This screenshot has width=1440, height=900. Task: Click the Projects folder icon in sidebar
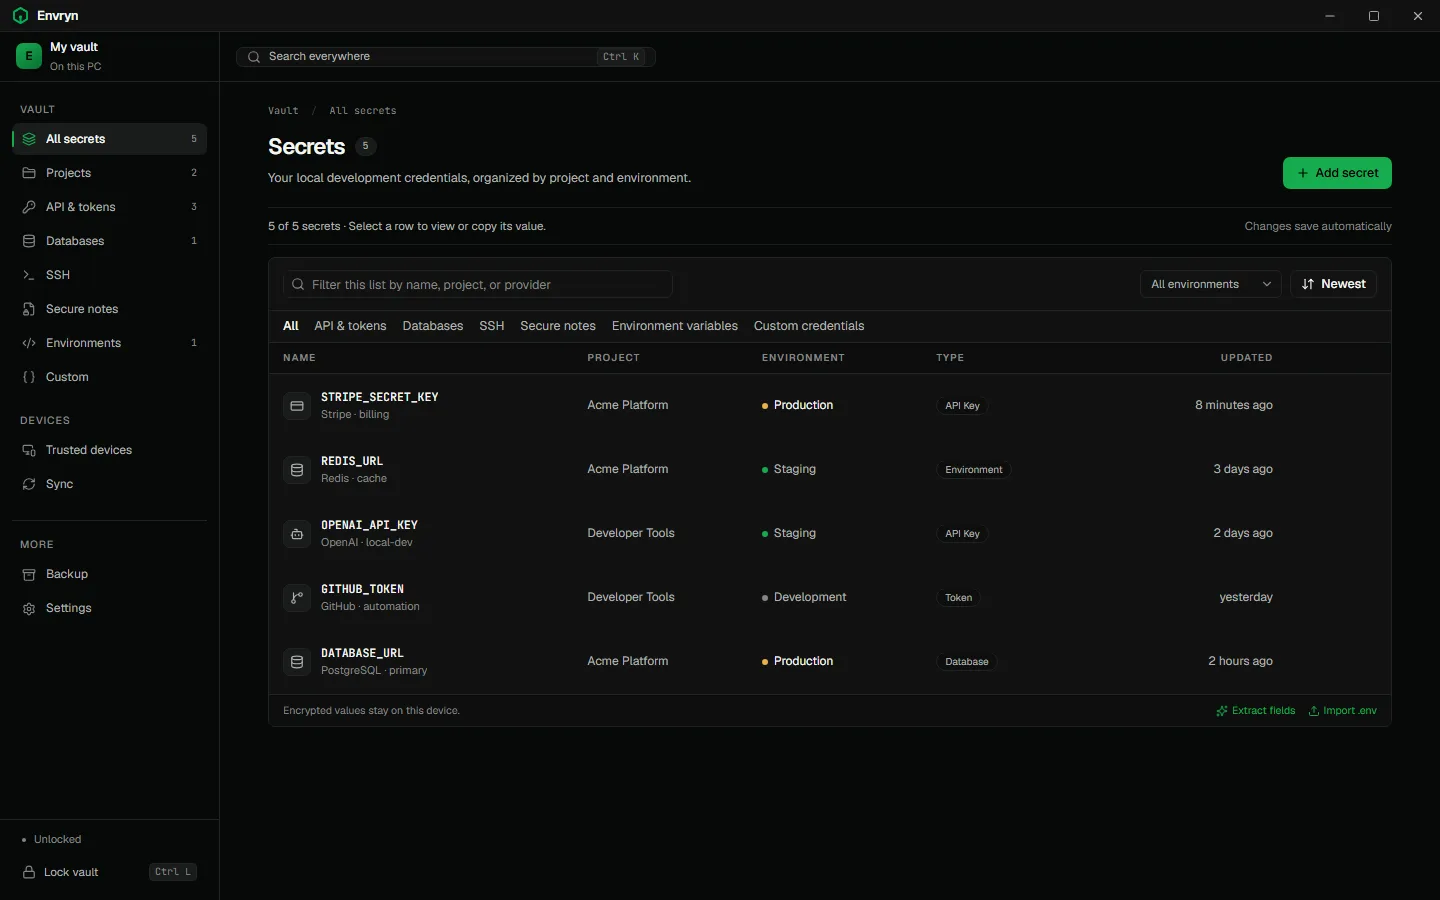tap(29, 173)
